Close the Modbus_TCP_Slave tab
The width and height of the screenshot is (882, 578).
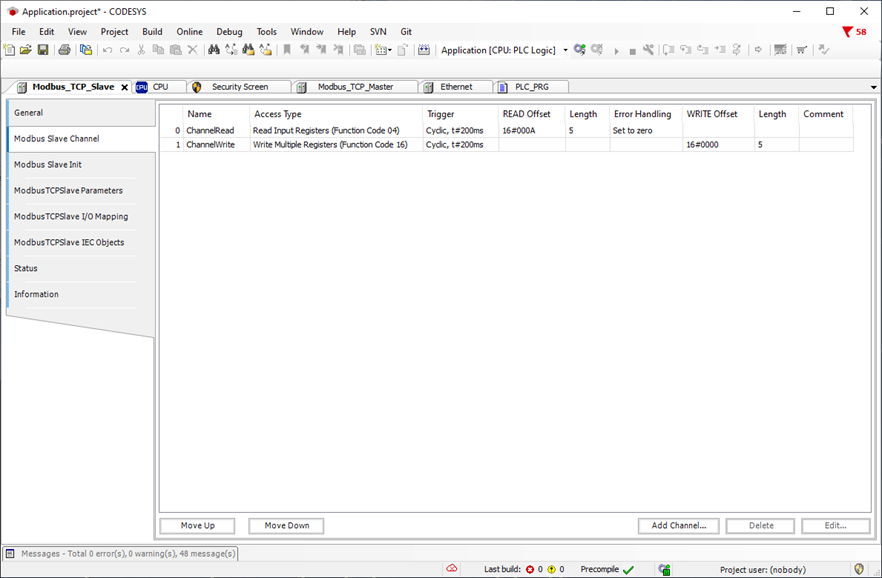[125, 88]
